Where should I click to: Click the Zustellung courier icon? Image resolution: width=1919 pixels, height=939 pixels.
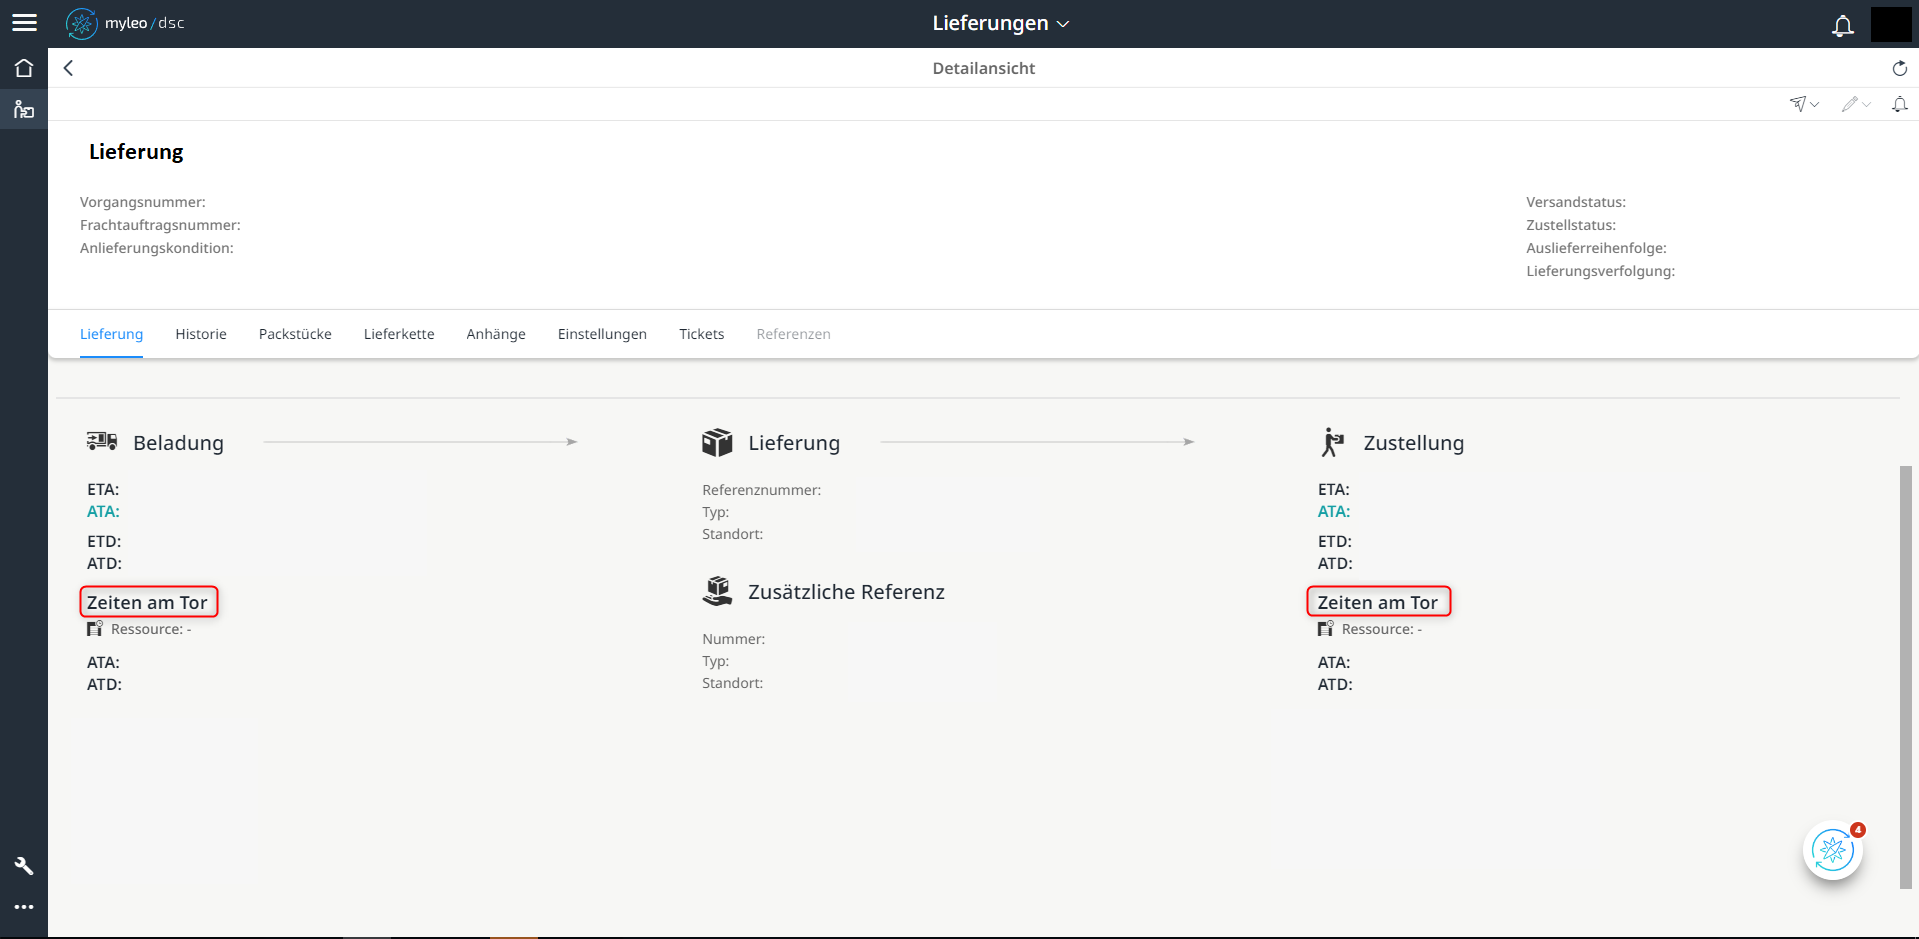coord(1332,442)
